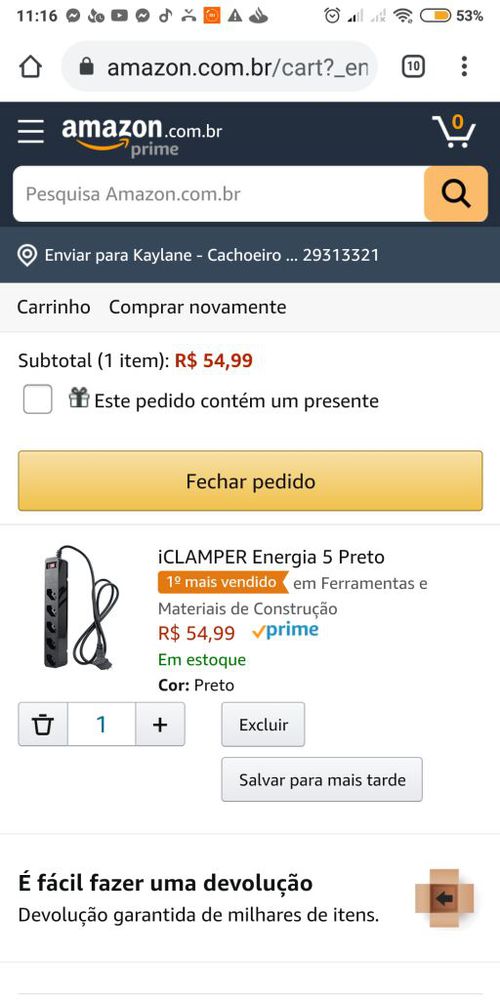Tap Salvar para mais tarde
Image resolution: width=500 pixels, height=1000 pixels.
(322, 779)
